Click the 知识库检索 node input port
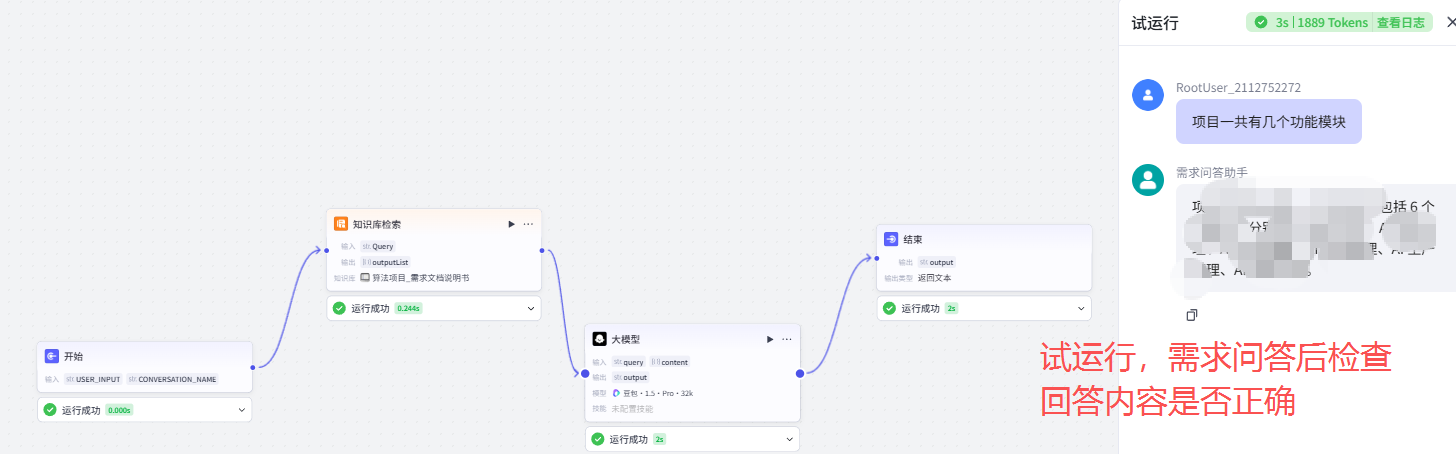The height and width of the screenshot is (454, 1456). click(327, 250)
